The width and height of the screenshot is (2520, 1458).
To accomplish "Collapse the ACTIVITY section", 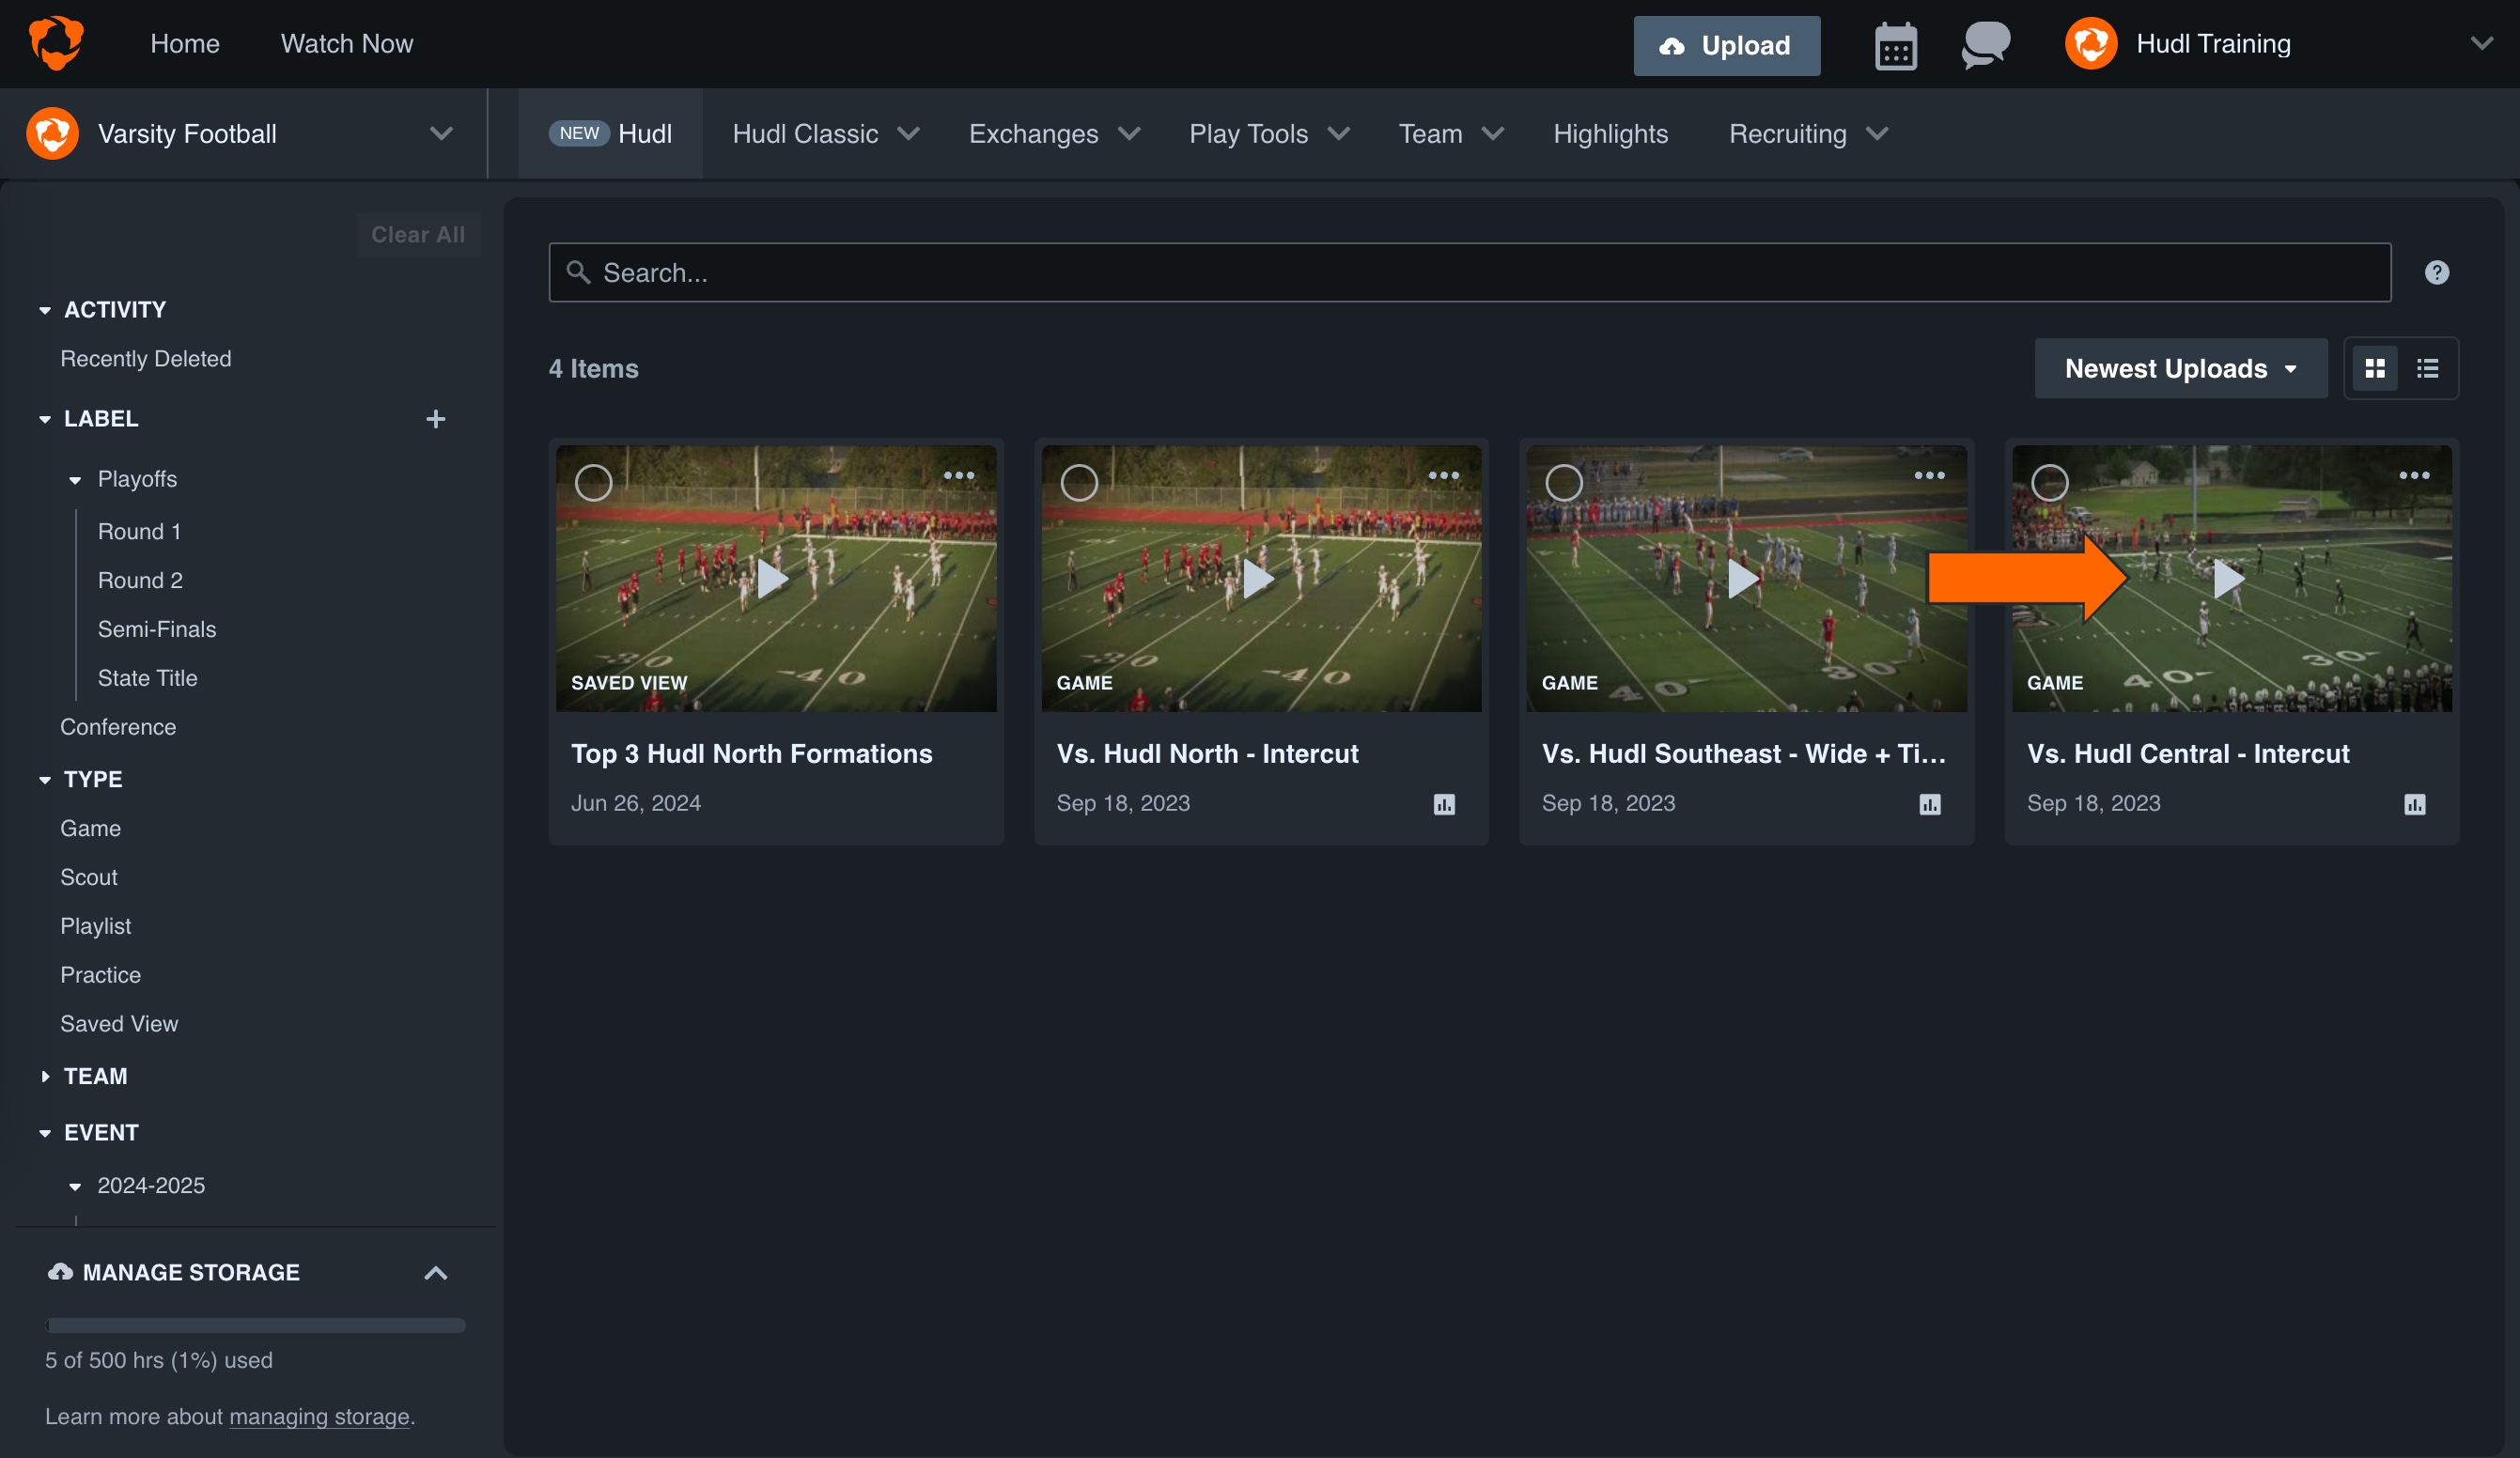I will [45, 310].
